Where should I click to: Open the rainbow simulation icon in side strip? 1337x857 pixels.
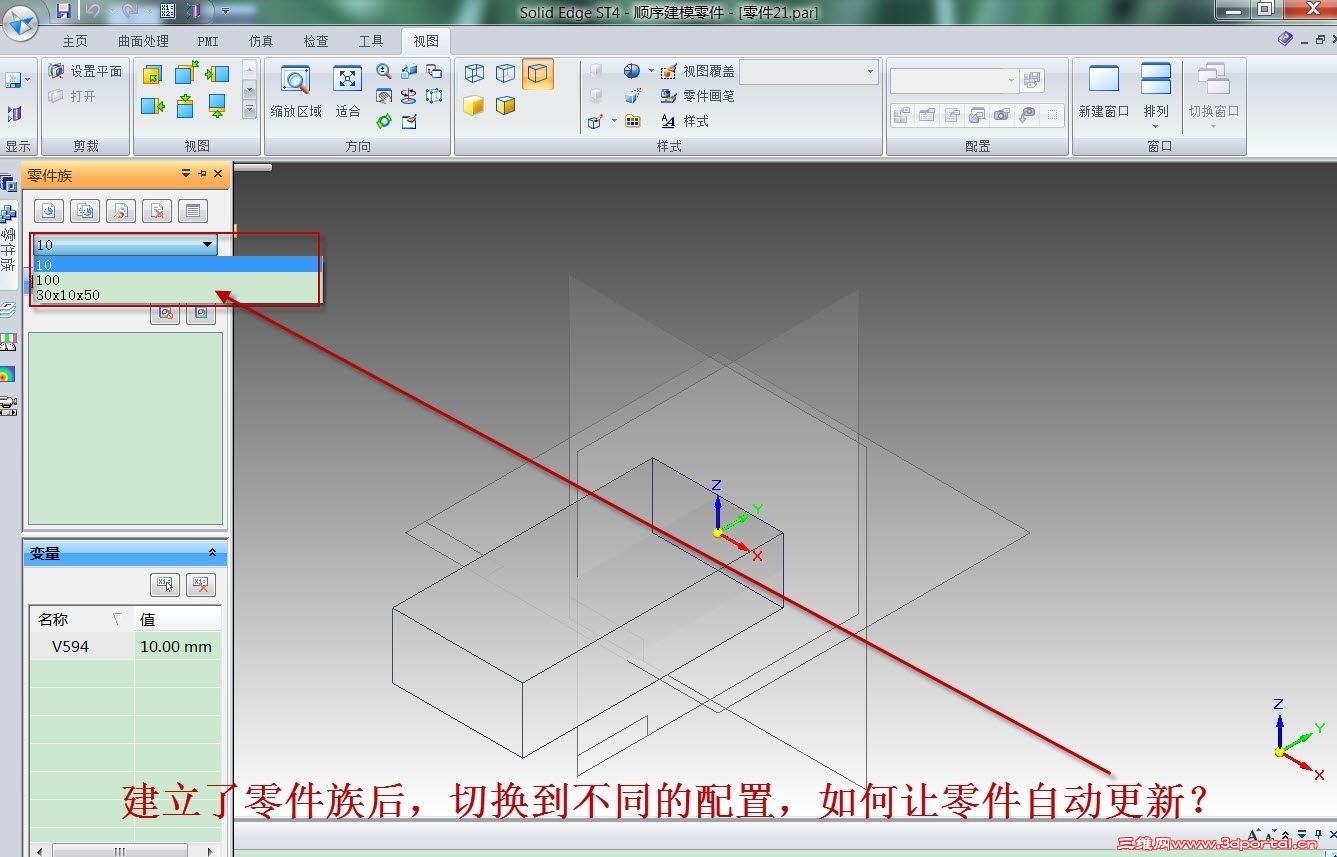[8, 374]
